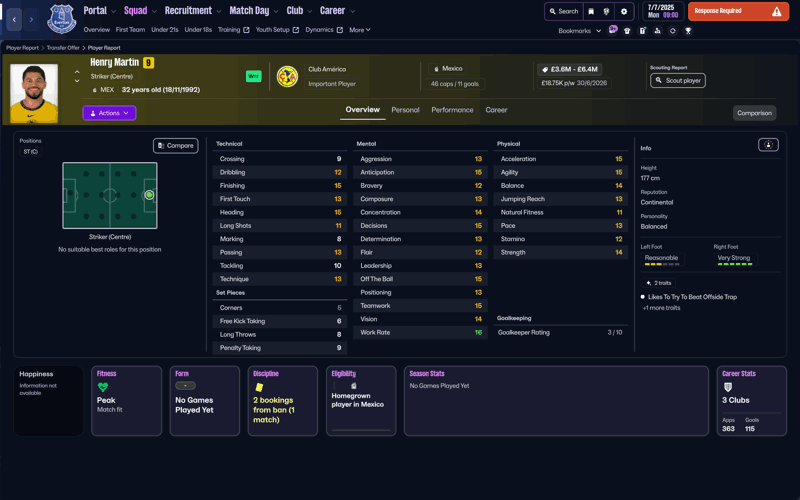The image size is (800, 500).
Task: Click the trophy icon in bookmarks bar
Action: tap(688, 31)
